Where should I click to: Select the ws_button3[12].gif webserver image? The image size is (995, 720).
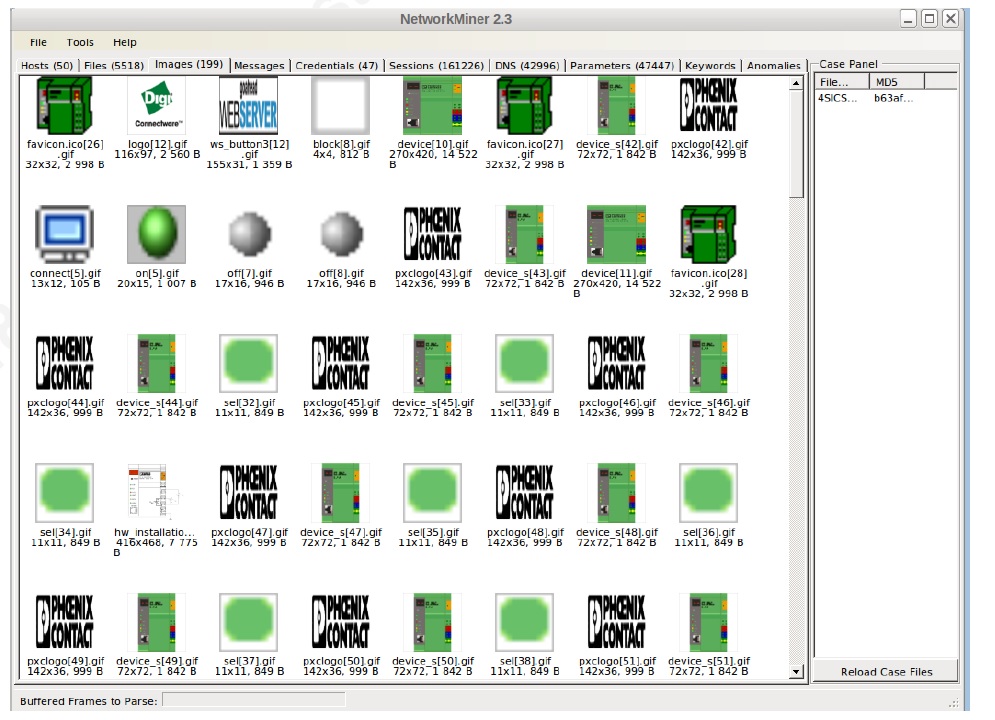coord(249,105)
